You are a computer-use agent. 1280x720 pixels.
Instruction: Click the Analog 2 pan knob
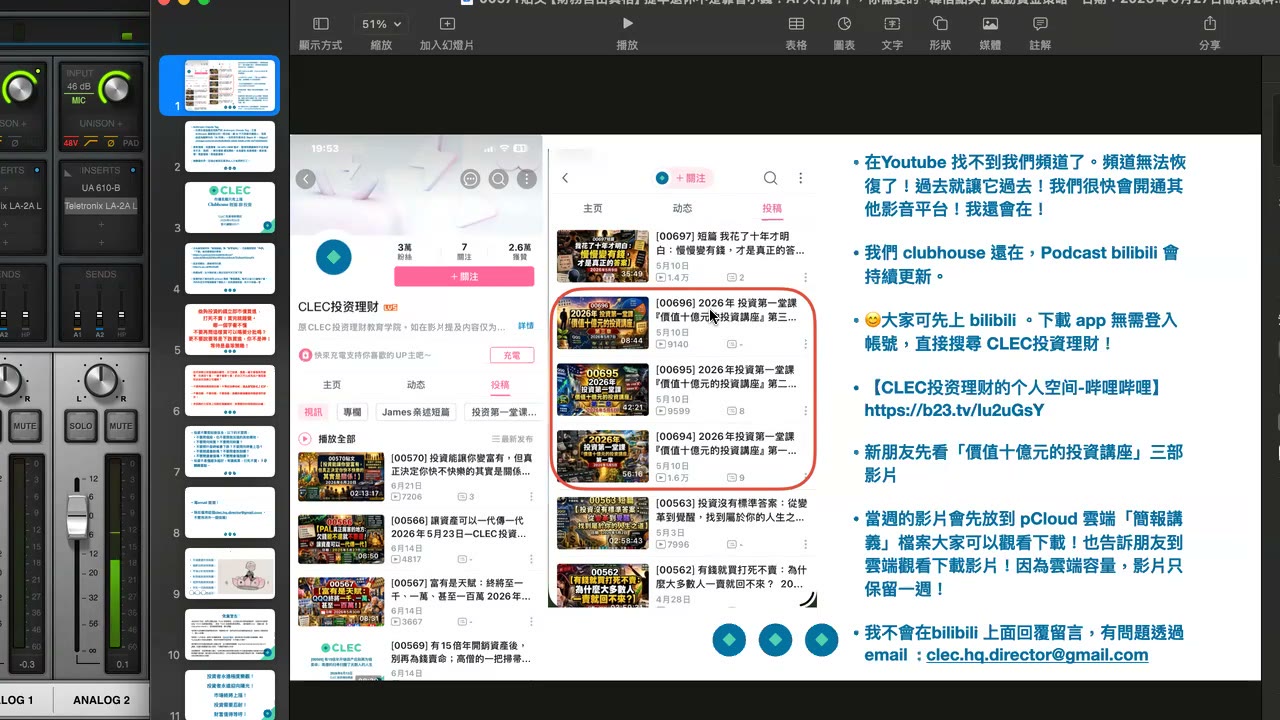100,380
